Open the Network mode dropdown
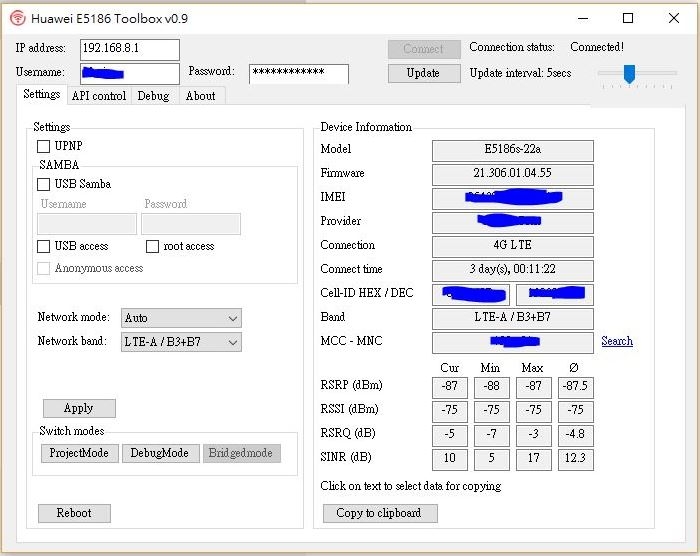 coord(181,318)
